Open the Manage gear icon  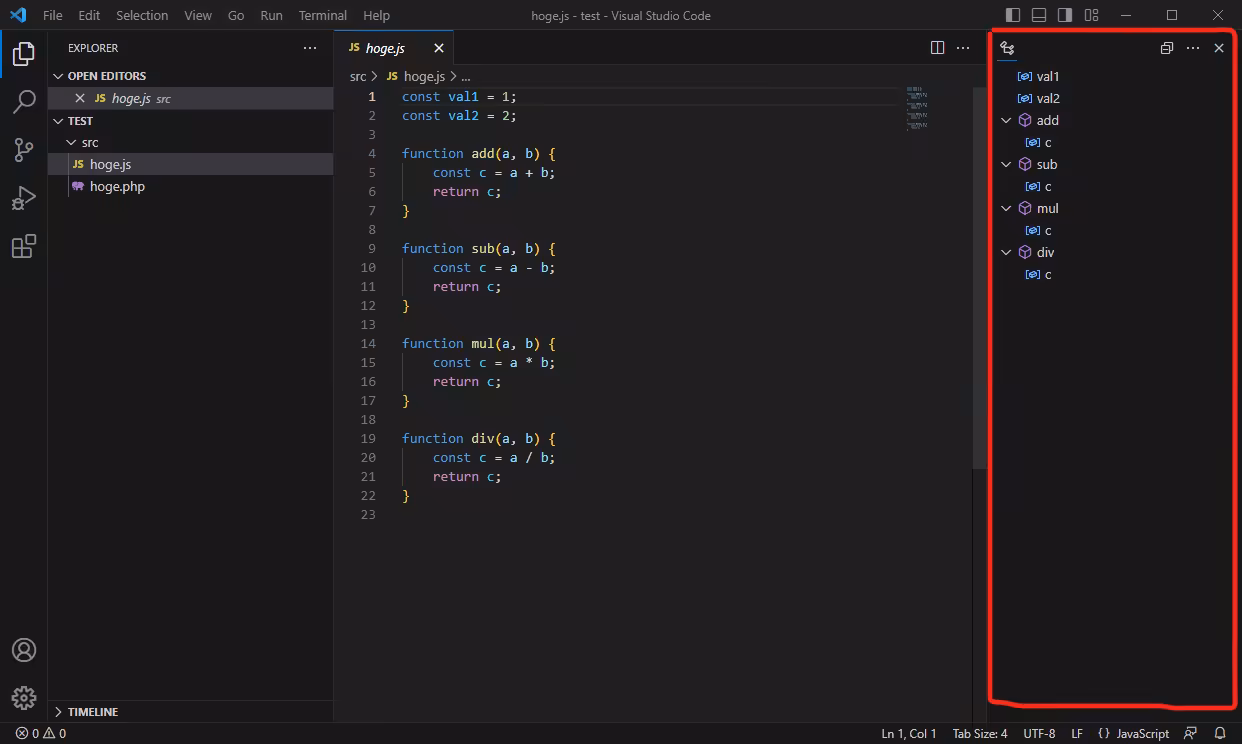coord(24,698)
